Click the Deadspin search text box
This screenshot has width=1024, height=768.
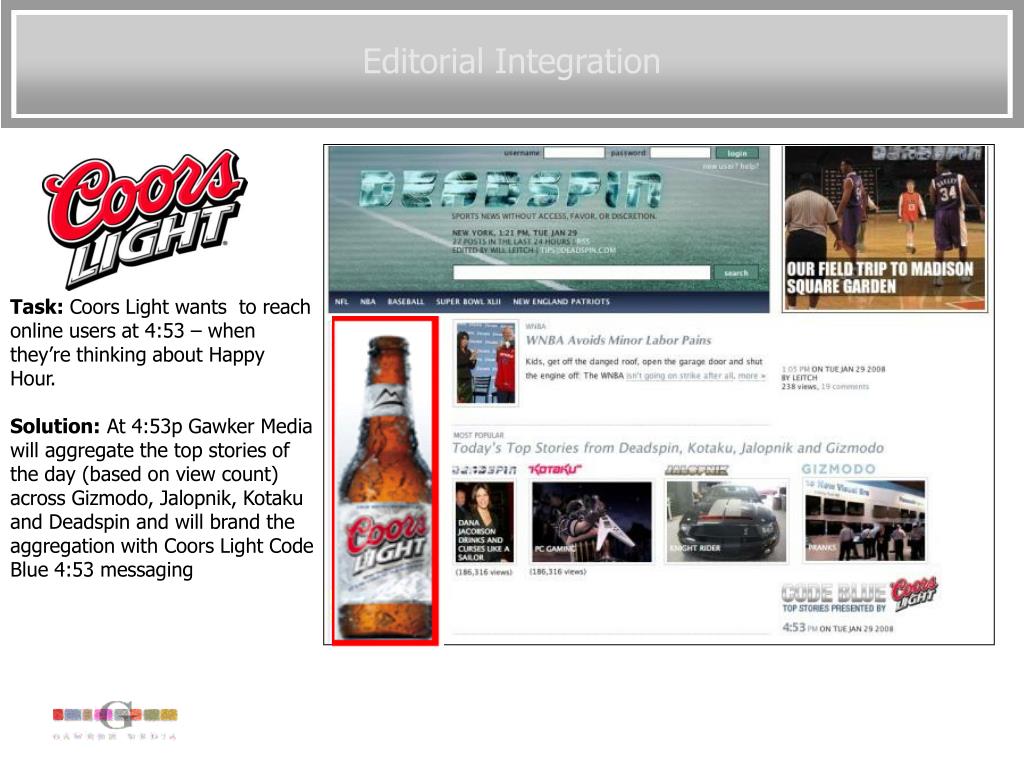click(581, 272)
